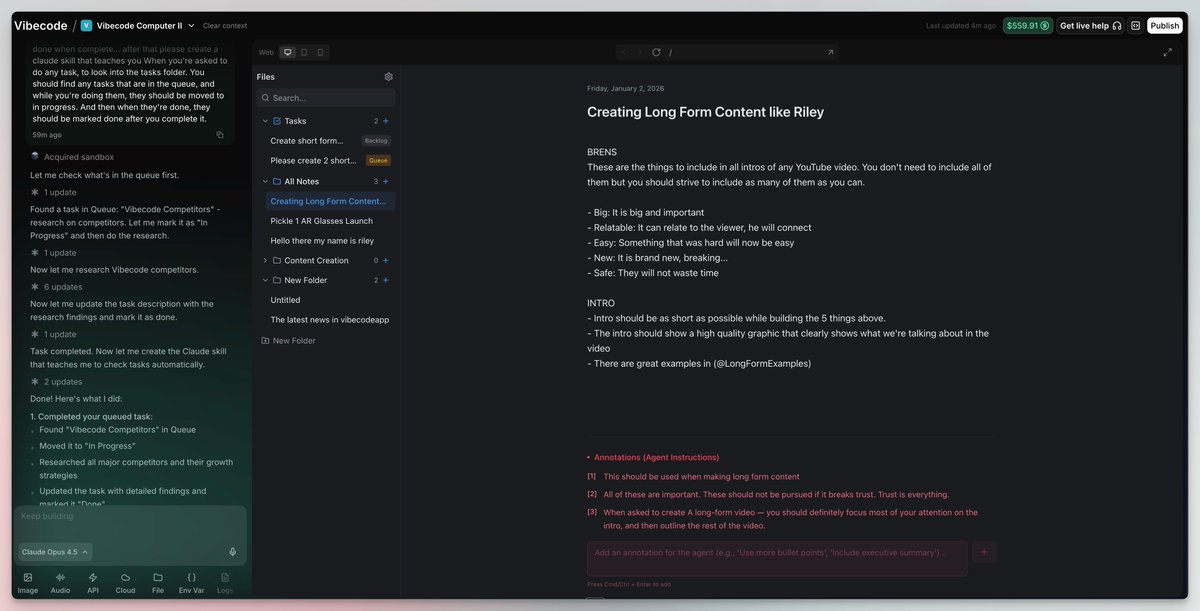Screen dimensions: 1200x611
Task: Open 'Pickle 1 AR Glasses Launch' note
Action: [x=330, y=221]
